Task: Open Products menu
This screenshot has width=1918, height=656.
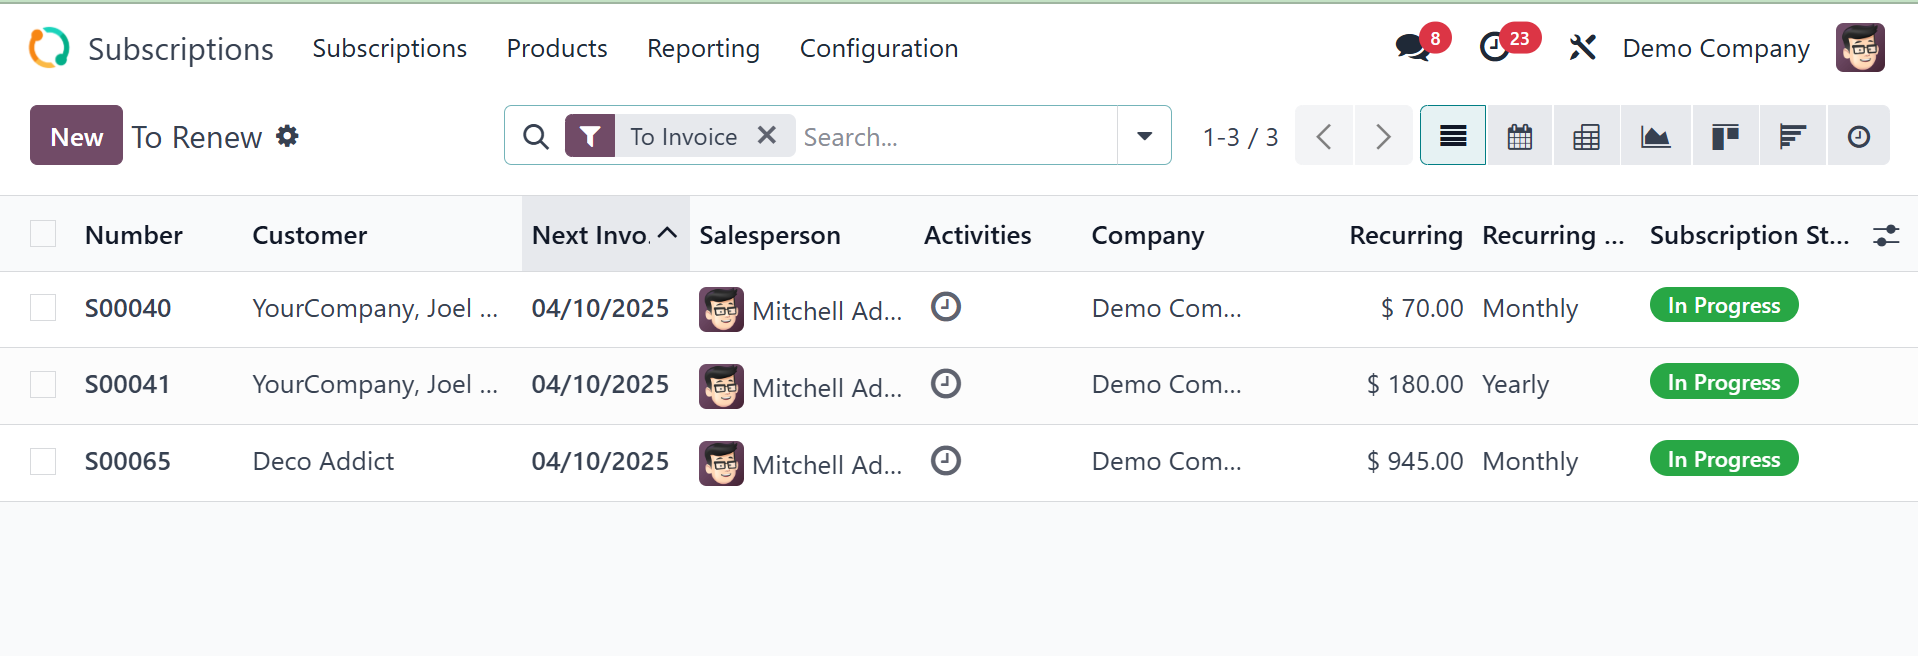Action: (557, 48)
